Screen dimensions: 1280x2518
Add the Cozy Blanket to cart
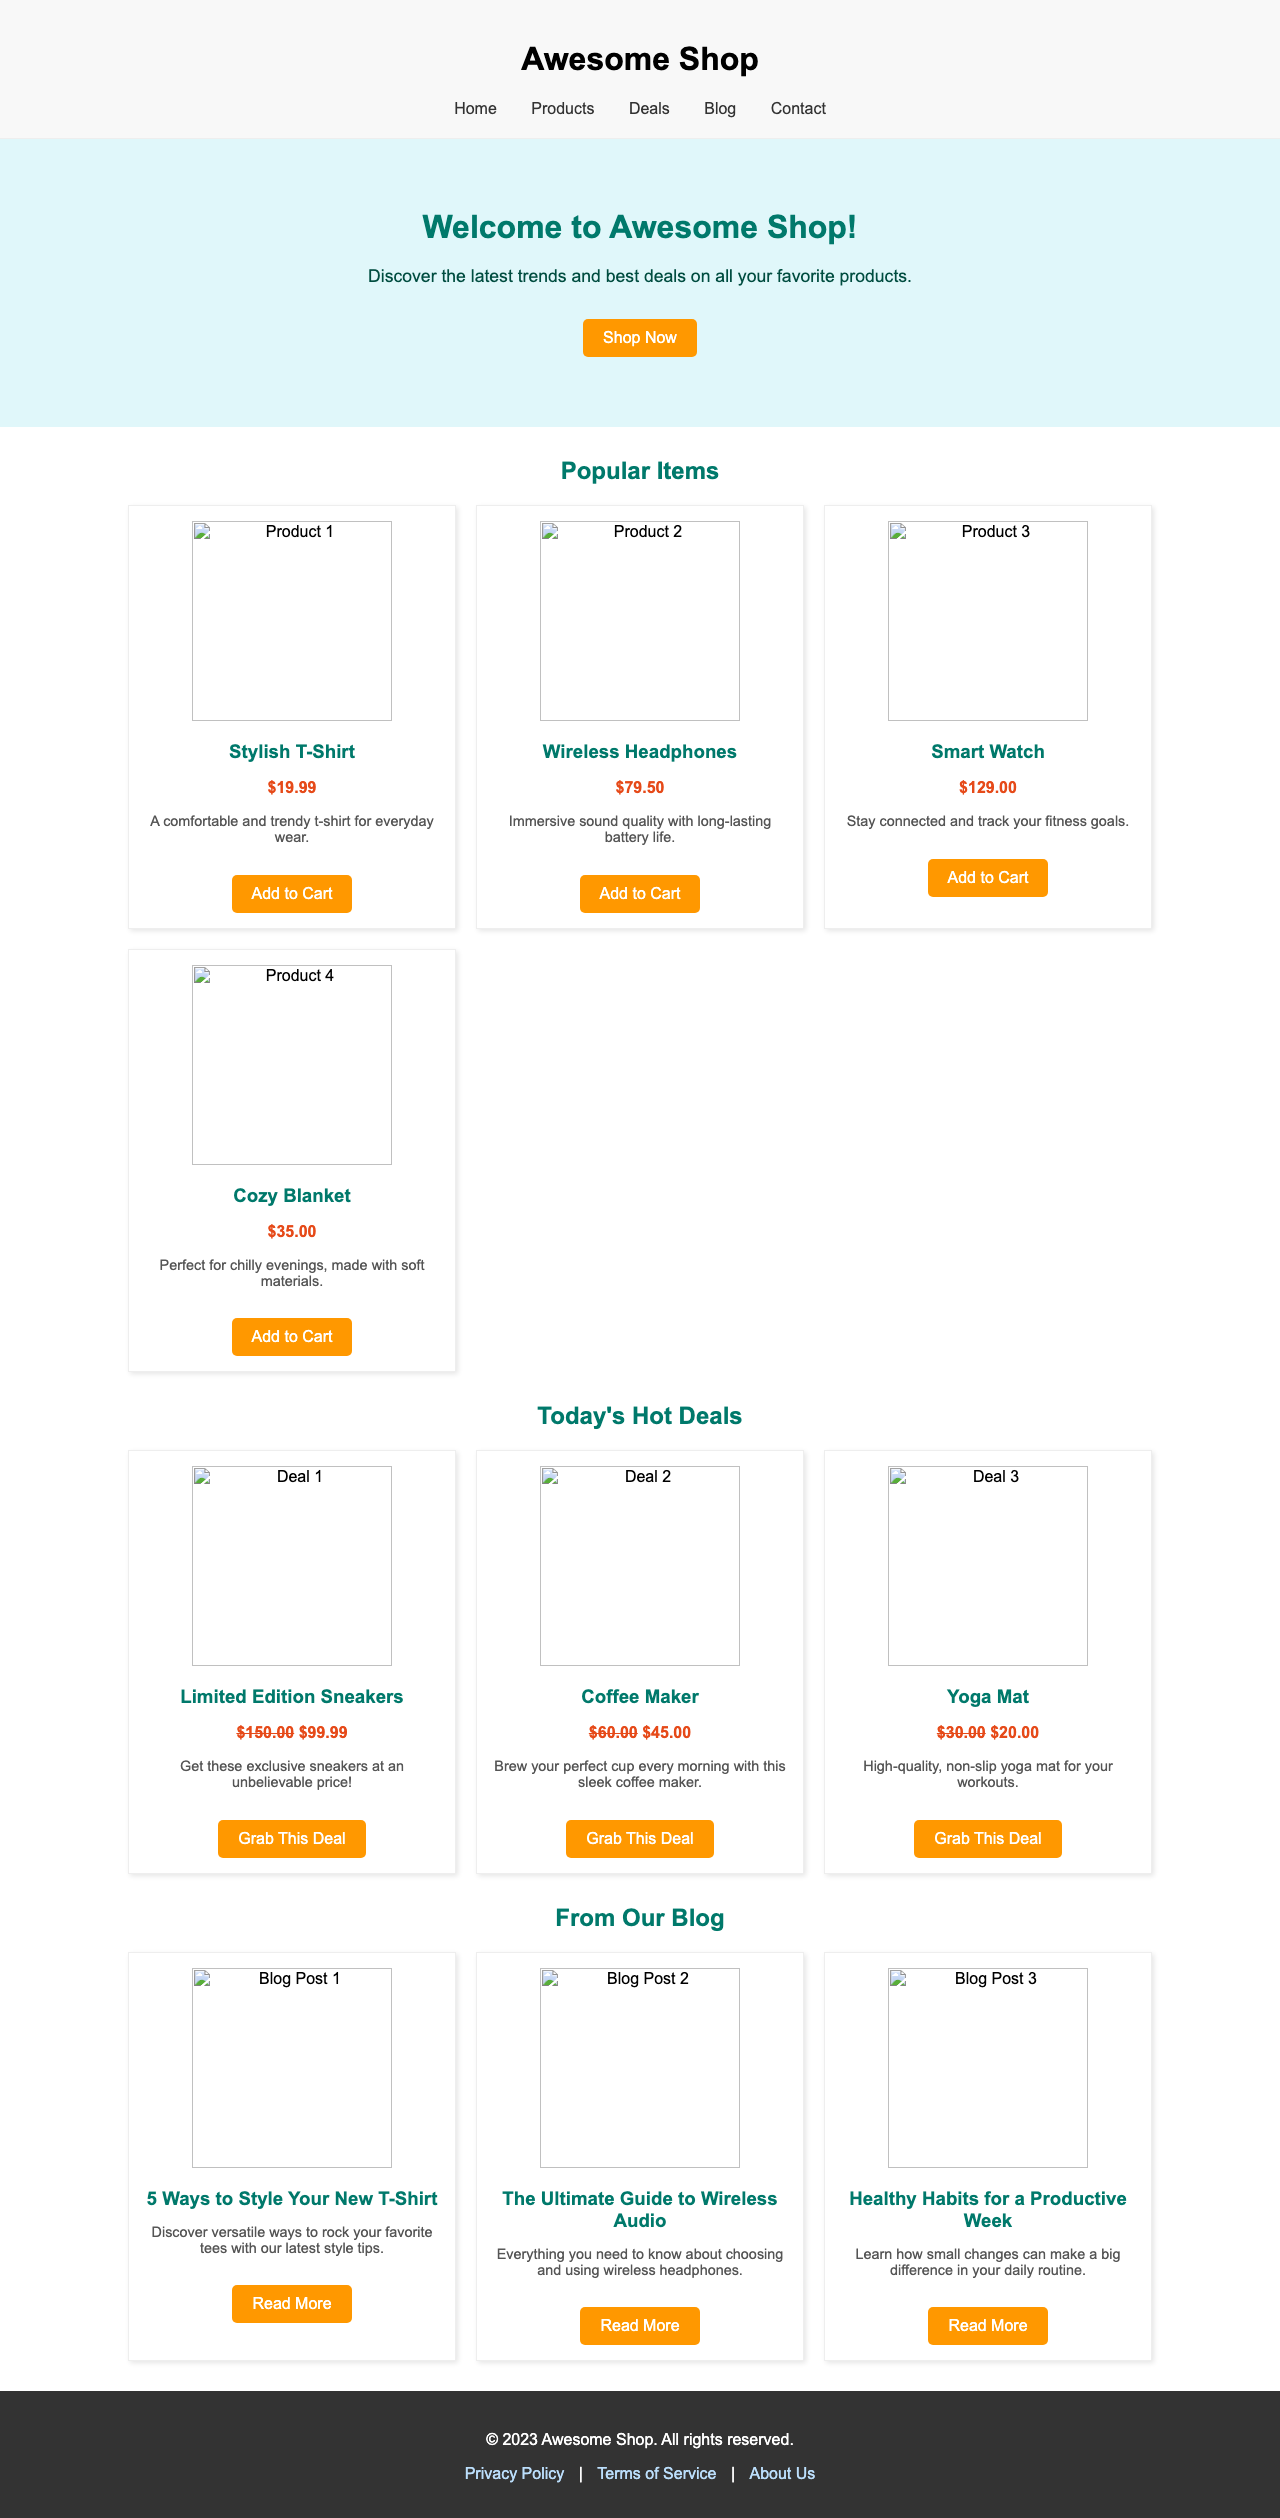pos(291,1336)
